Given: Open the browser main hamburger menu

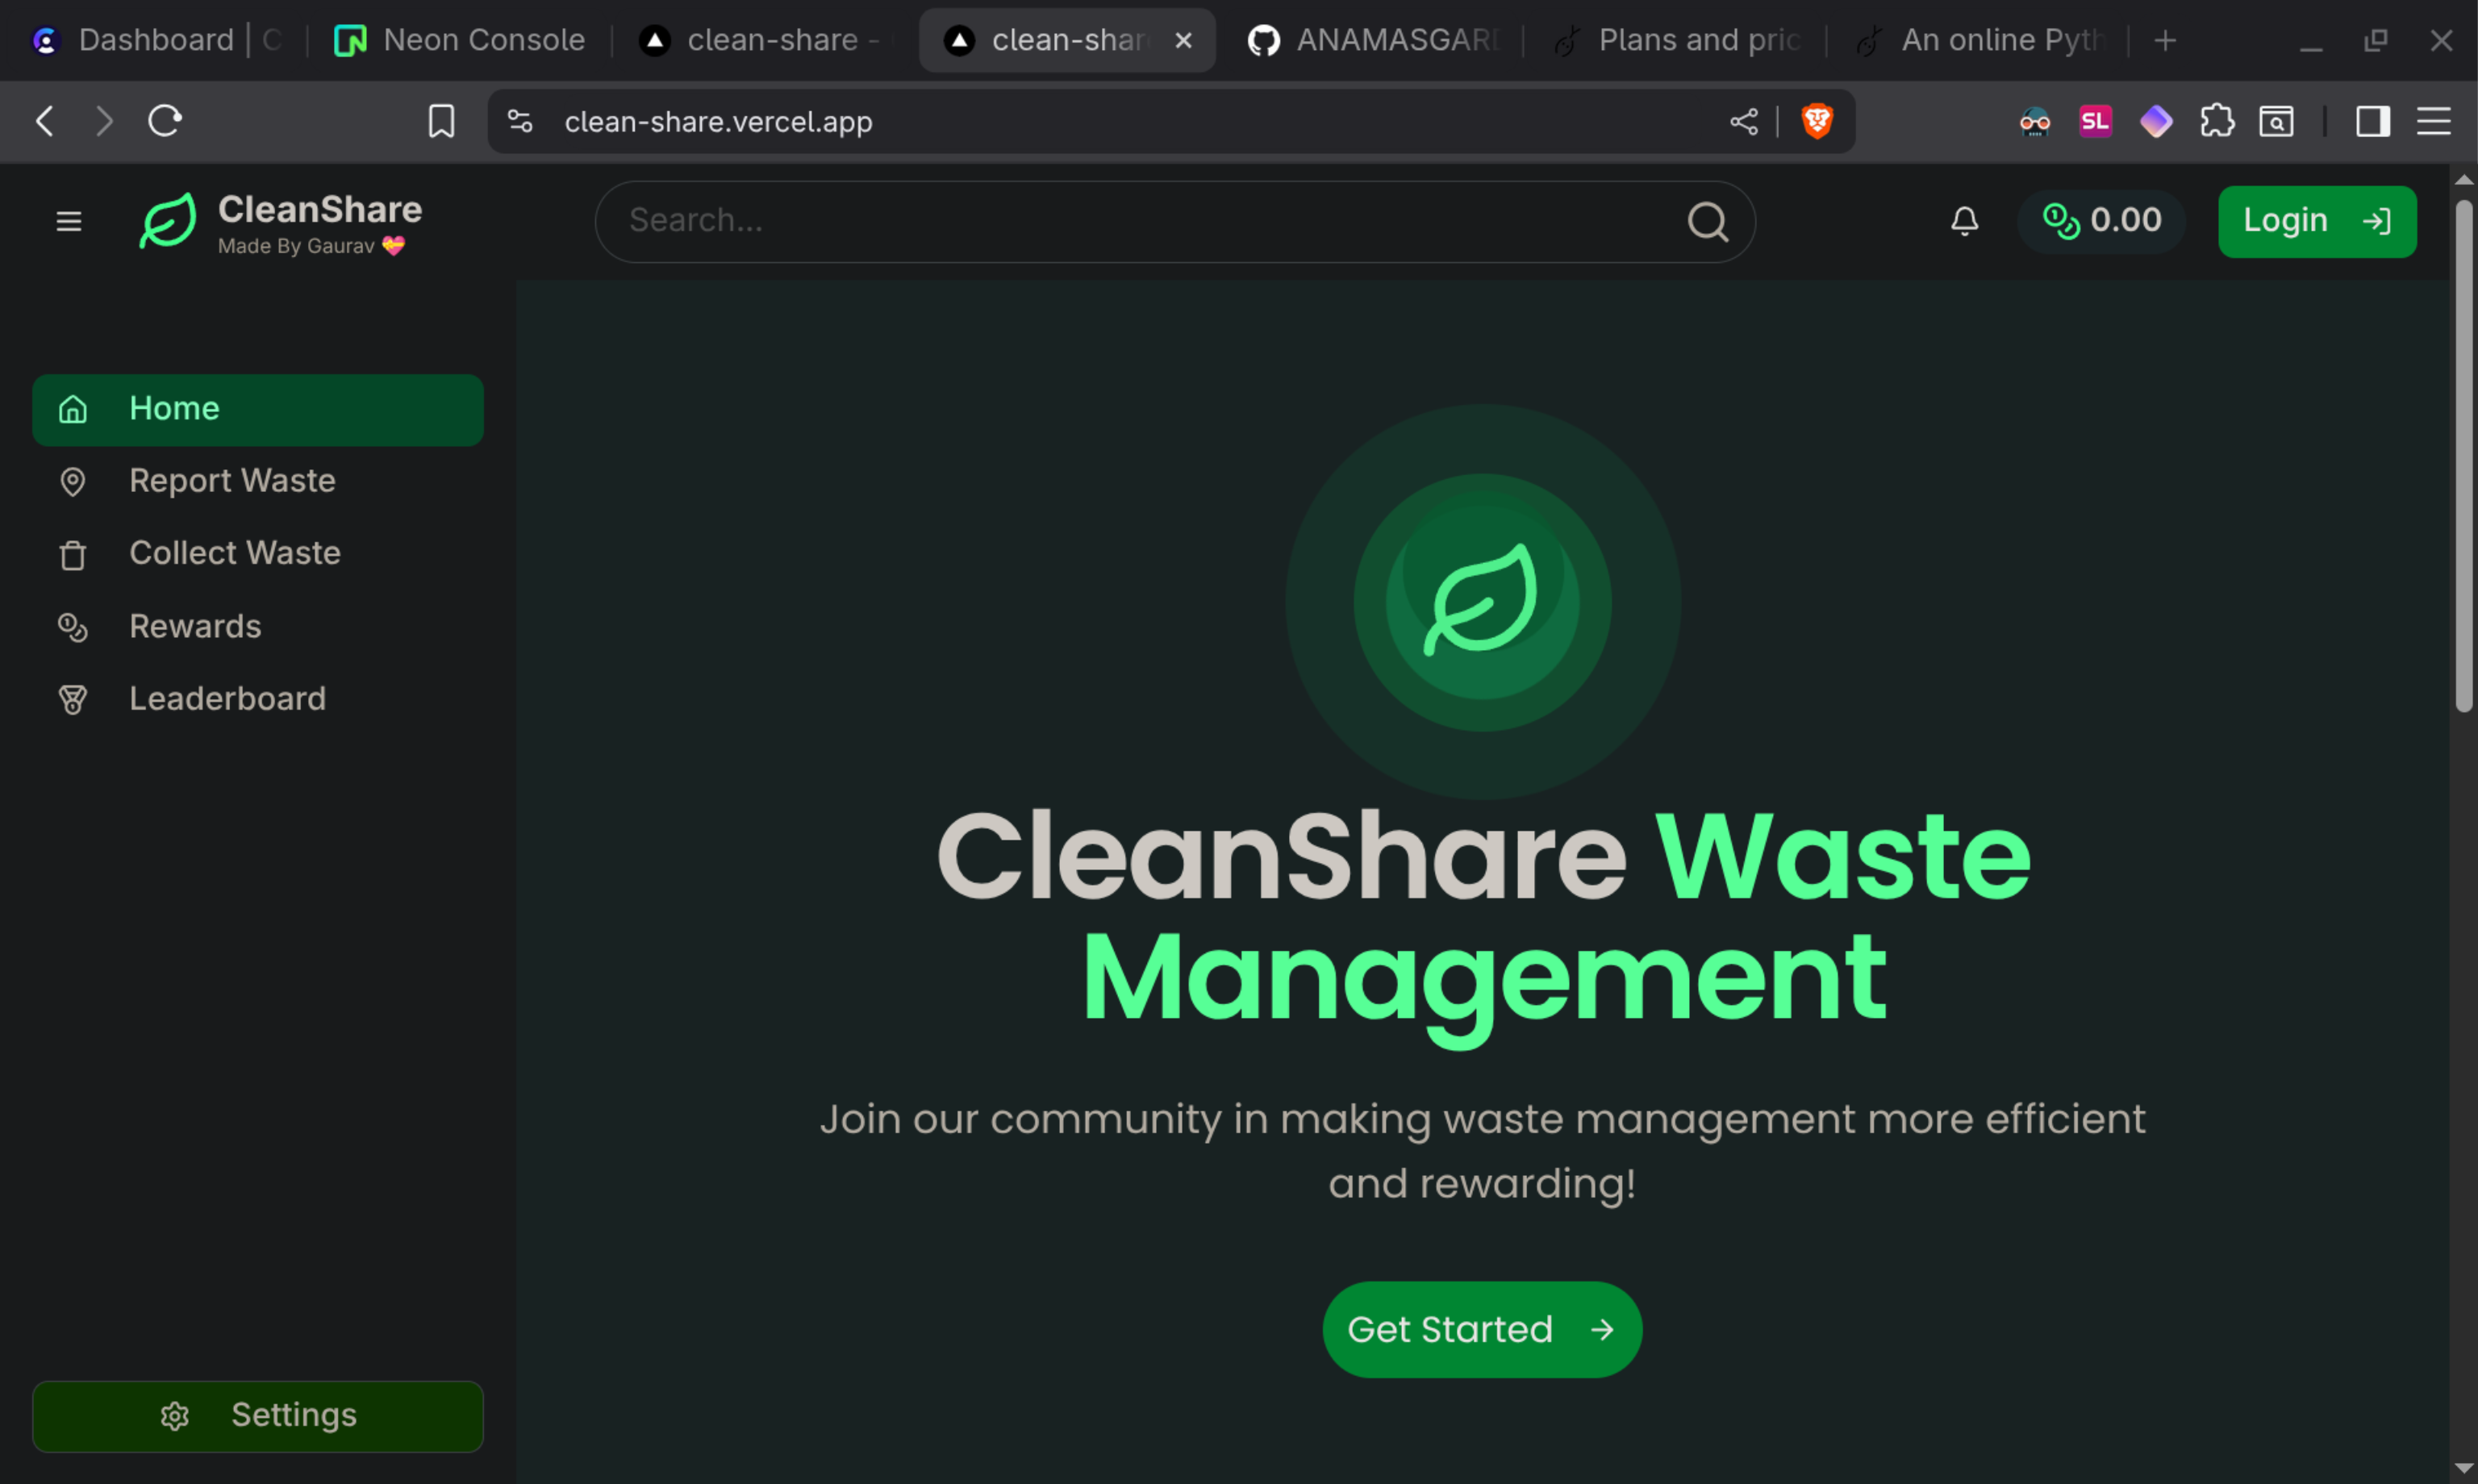Looking at the screenshot, I should click(2433, 121).
